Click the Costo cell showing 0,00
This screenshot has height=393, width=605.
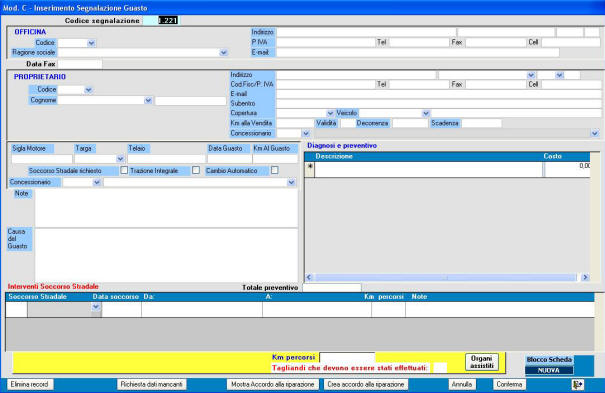567,170
